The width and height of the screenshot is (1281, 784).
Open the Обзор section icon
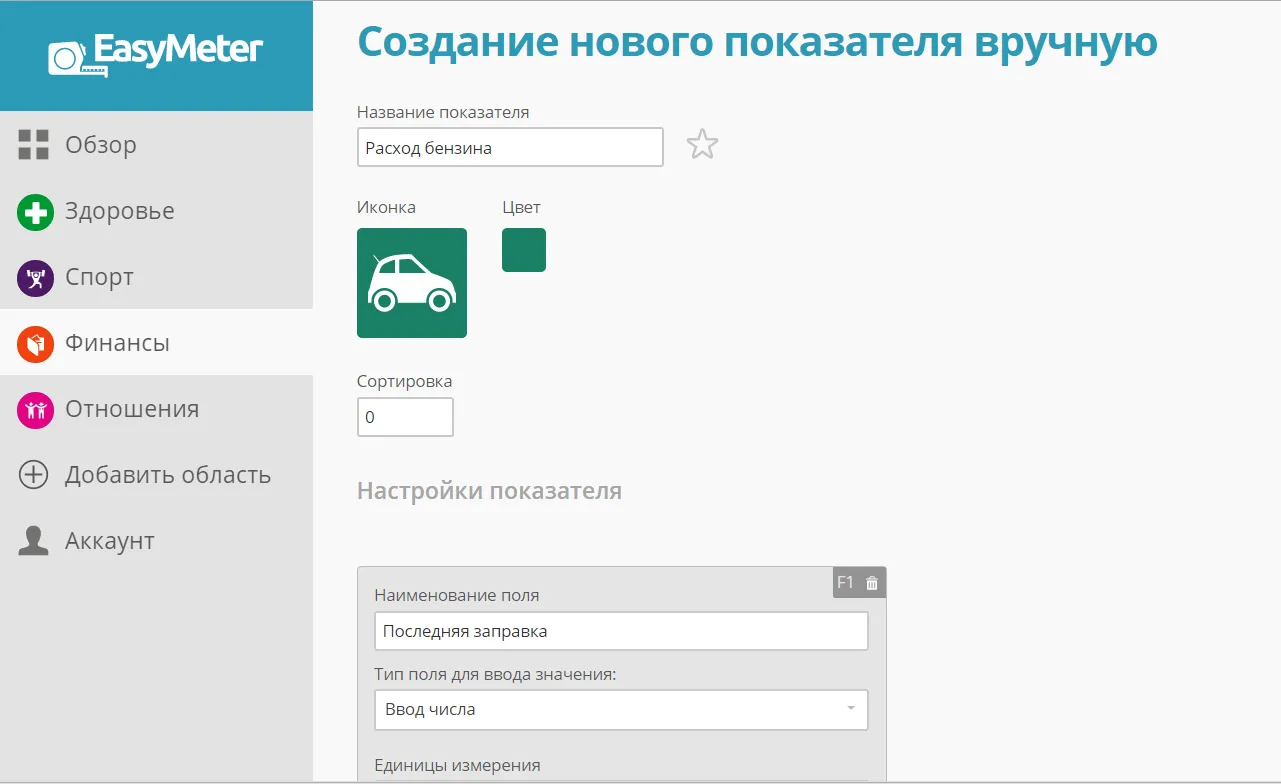pos(34,144)
